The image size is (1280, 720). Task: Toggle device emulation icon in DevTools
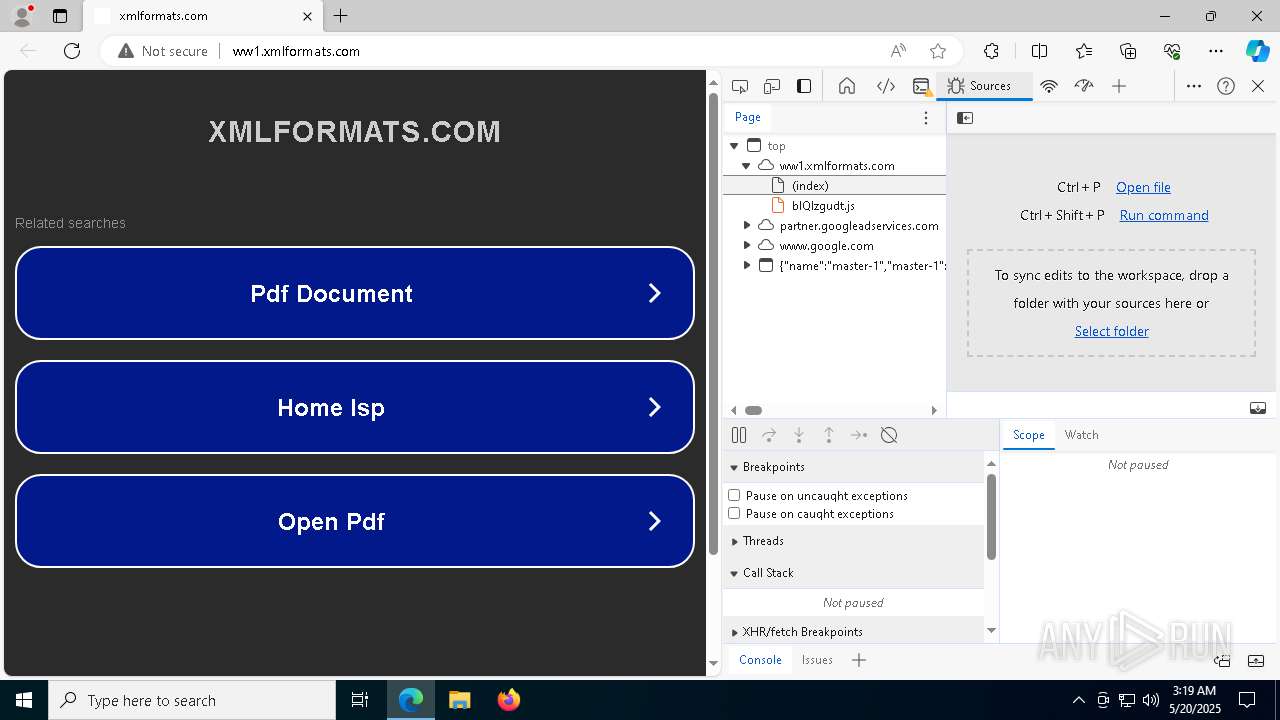click(x=772, y=86)
